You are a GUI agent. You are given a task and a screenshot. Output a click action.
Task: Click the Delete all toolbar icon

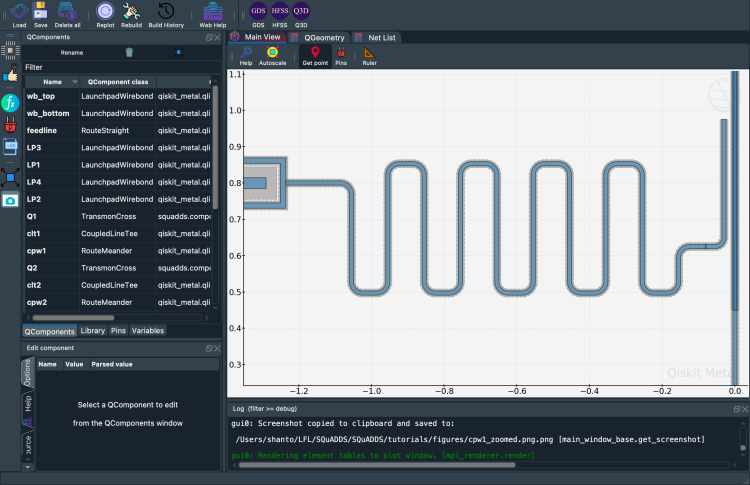click(67, 14)
